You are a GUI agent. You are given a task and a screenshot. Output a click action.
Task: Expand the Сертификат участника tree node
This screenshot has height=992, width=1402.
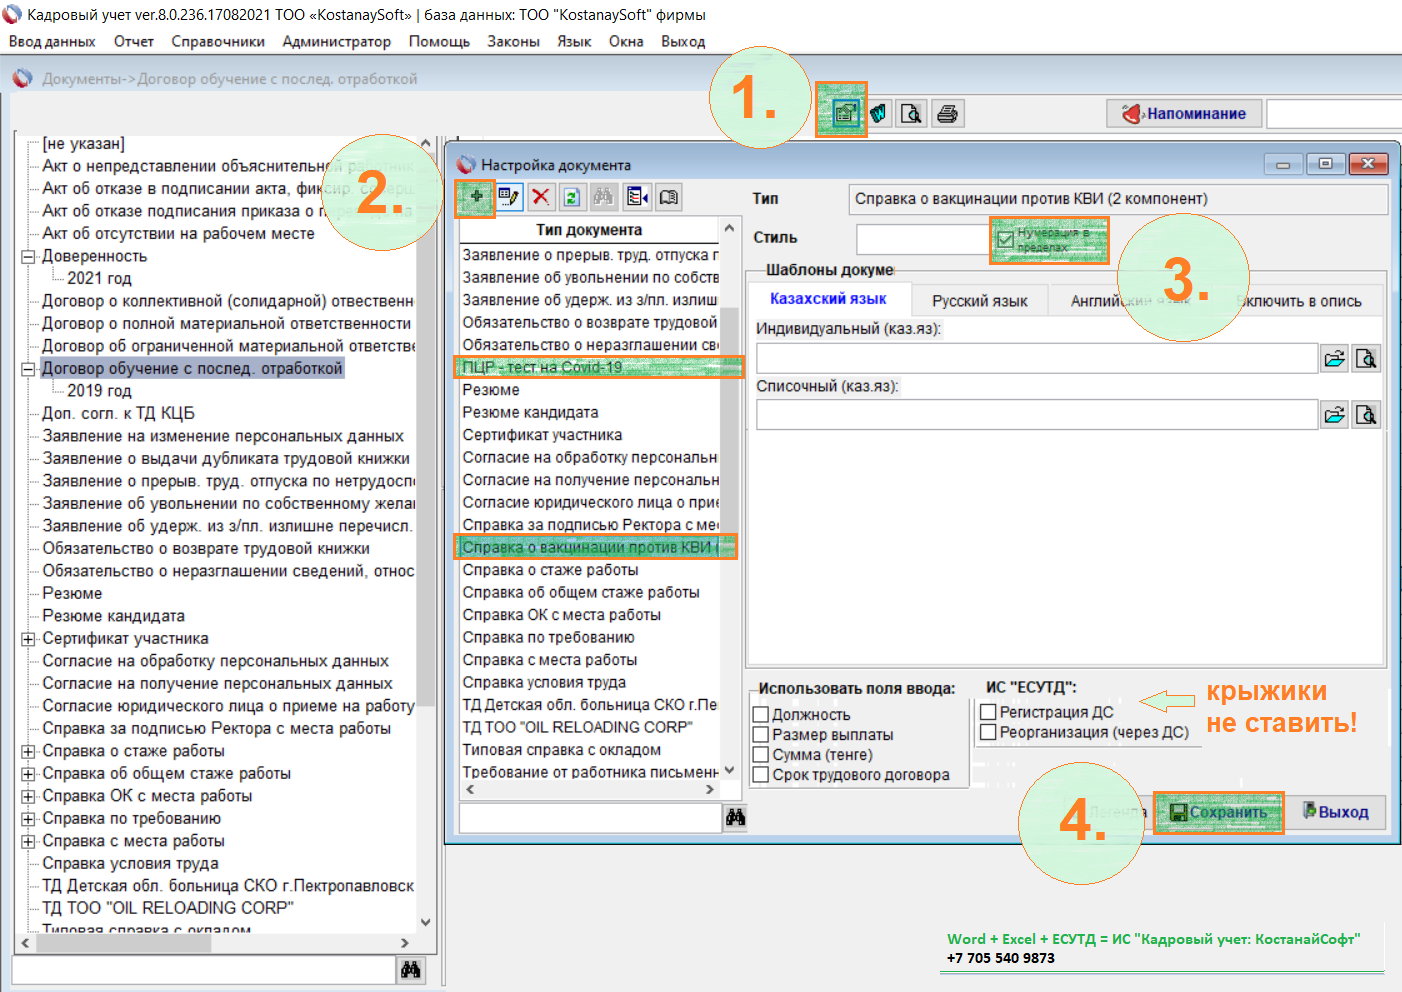[x=29, y=638]
